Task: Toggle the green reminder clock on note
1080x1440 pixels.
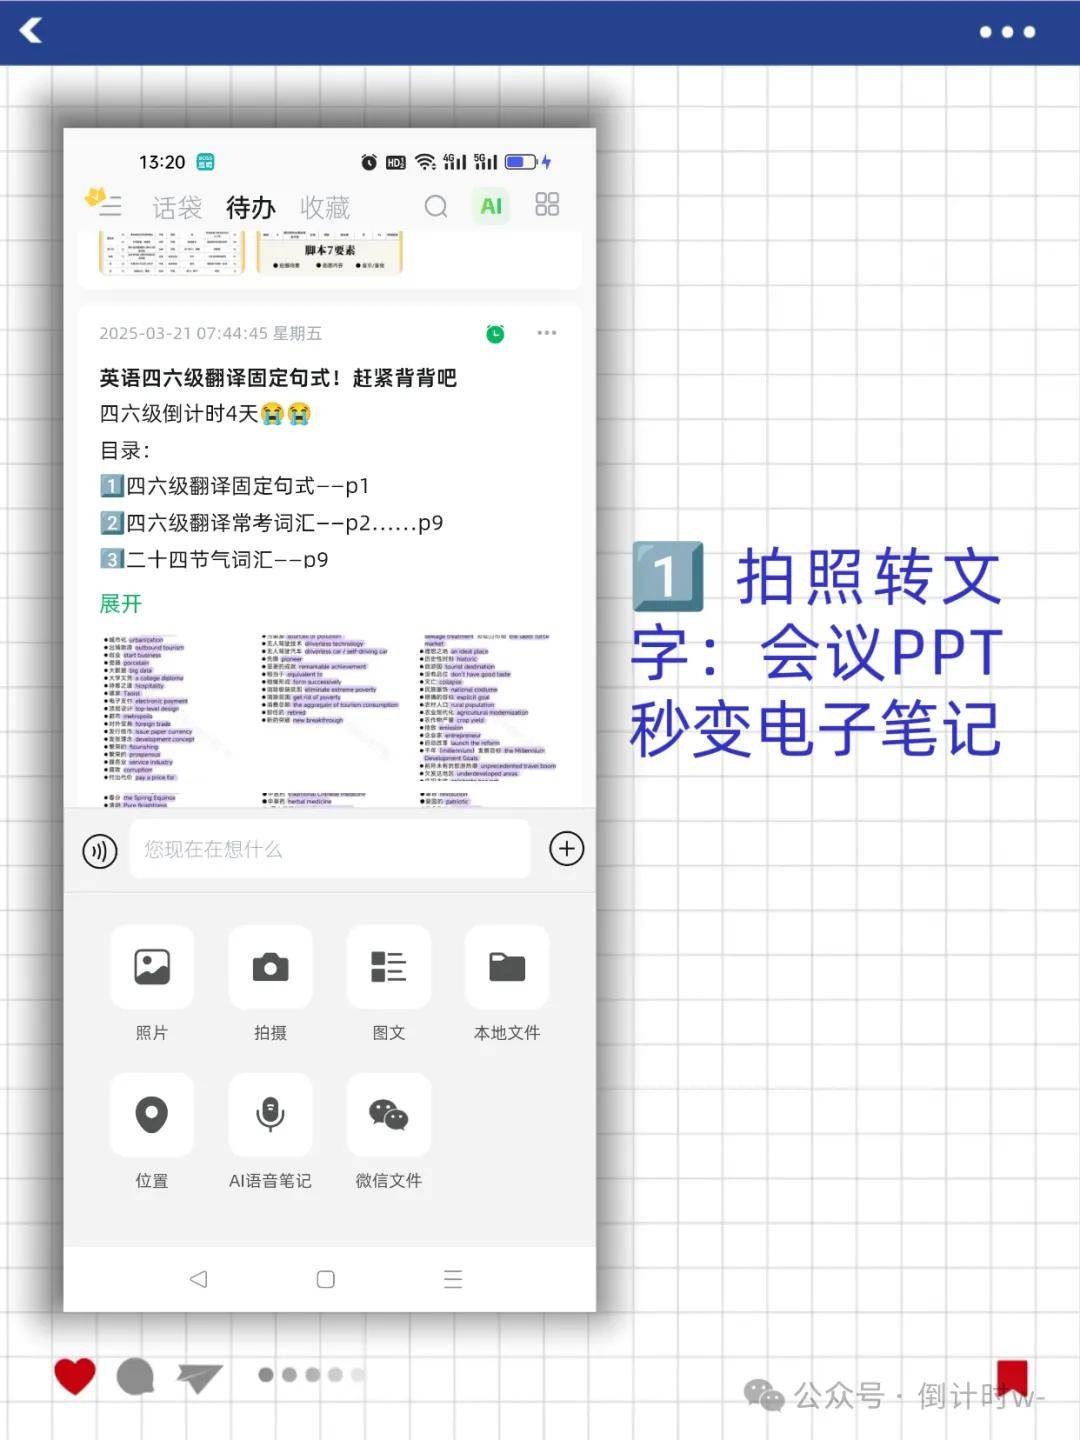Action: [495, 334]
